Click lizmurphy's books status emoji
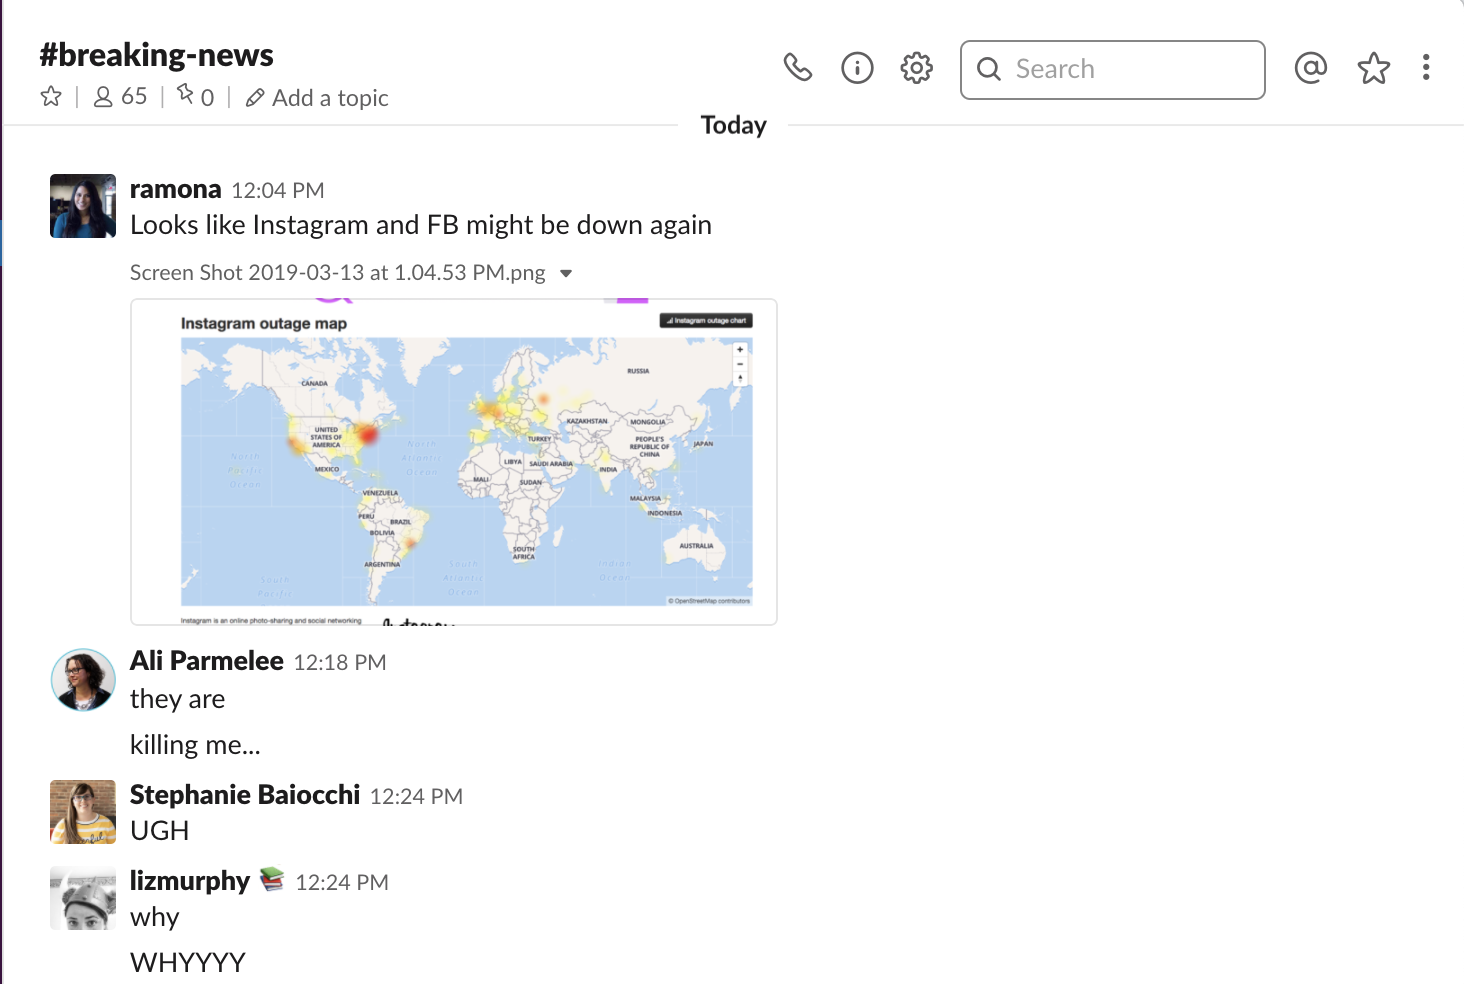This screenshot has width=1464, height=984. tap(272, 879)
